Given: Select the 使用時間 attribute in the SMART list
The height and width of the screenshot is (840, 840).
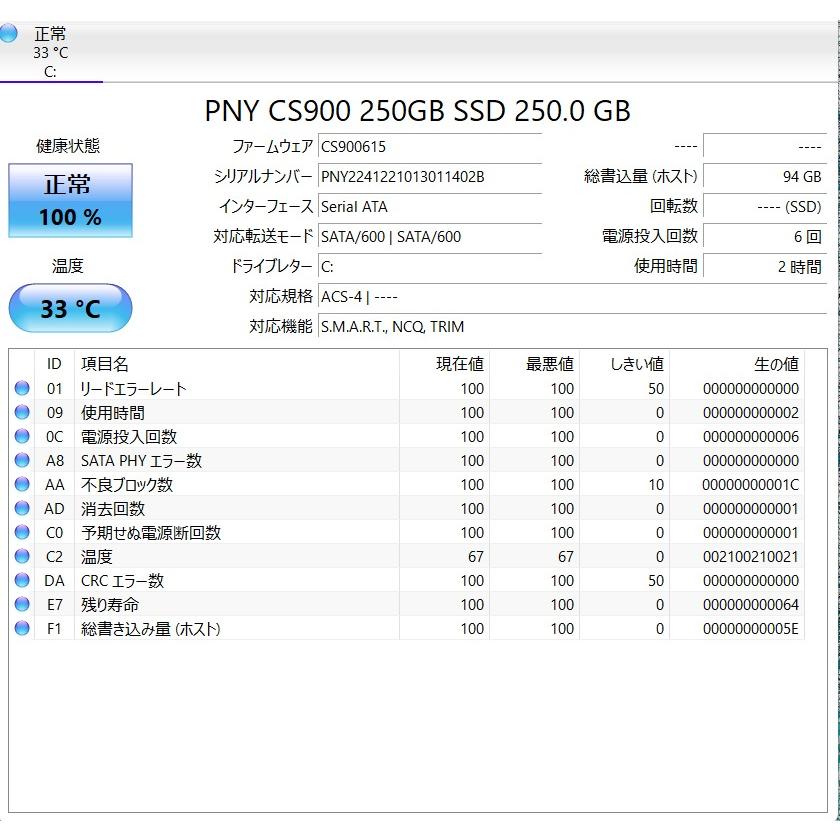Looking at the screenshot, I should click(x=407, y=412).
